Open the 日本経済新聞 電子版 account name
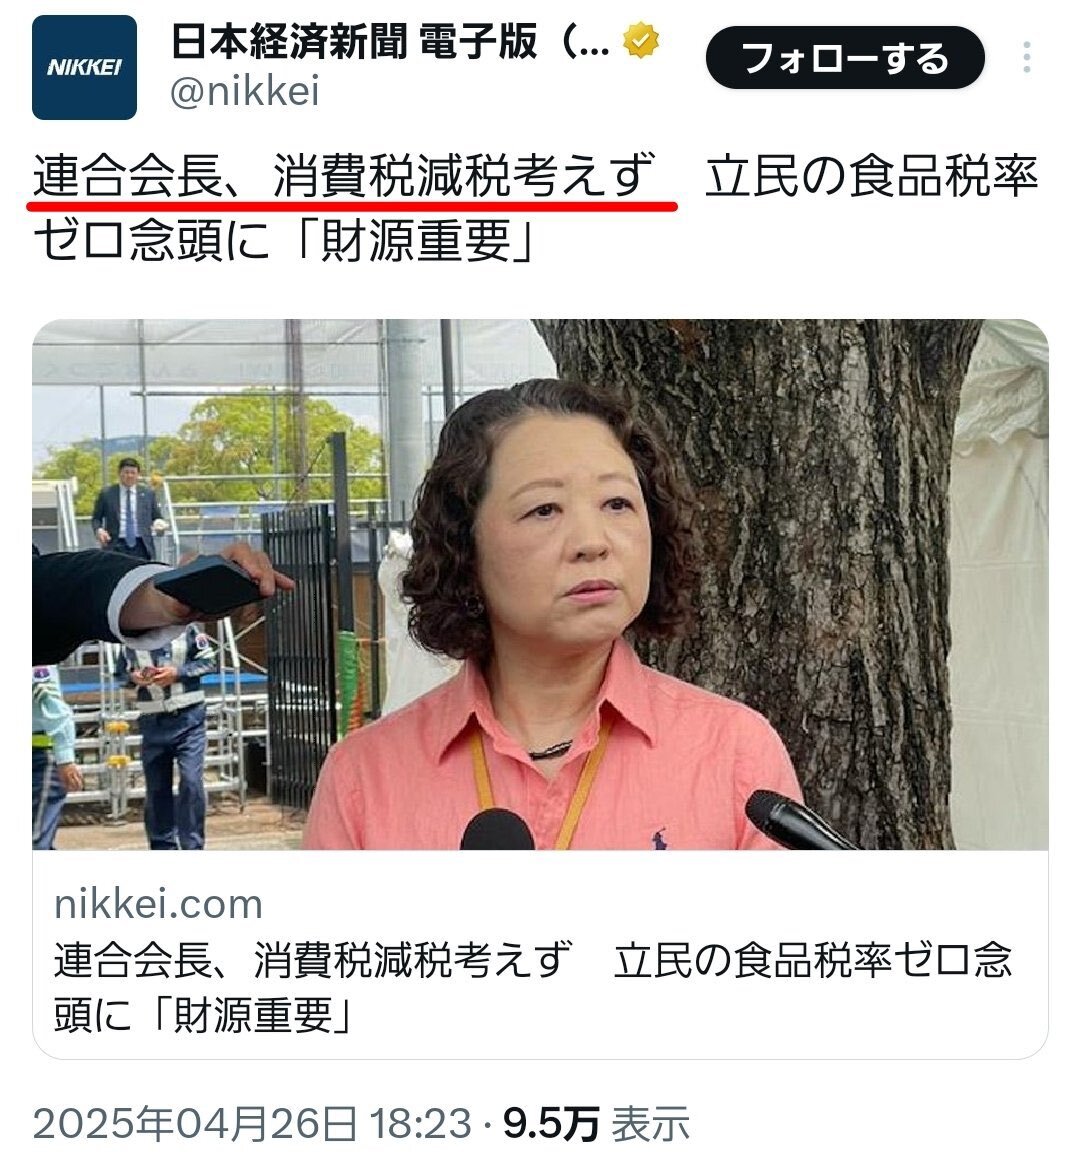 pos(390,41)
